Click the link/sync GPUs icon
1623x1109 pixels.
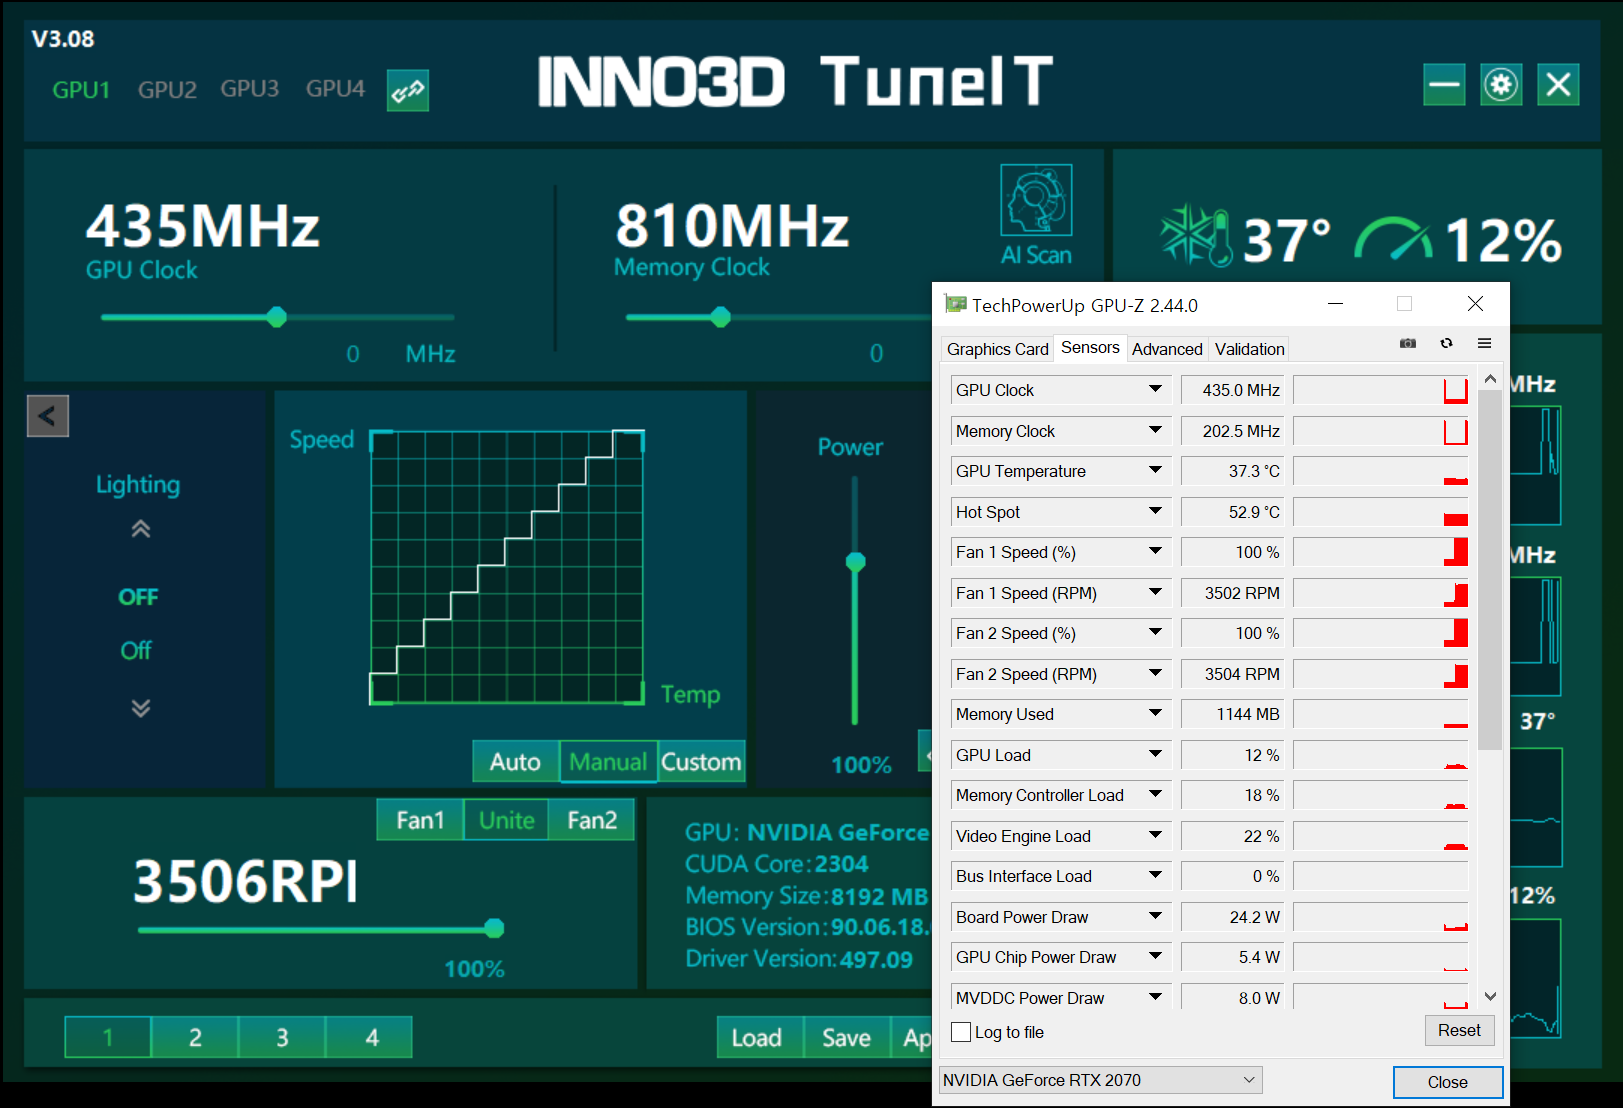[408, 90]
